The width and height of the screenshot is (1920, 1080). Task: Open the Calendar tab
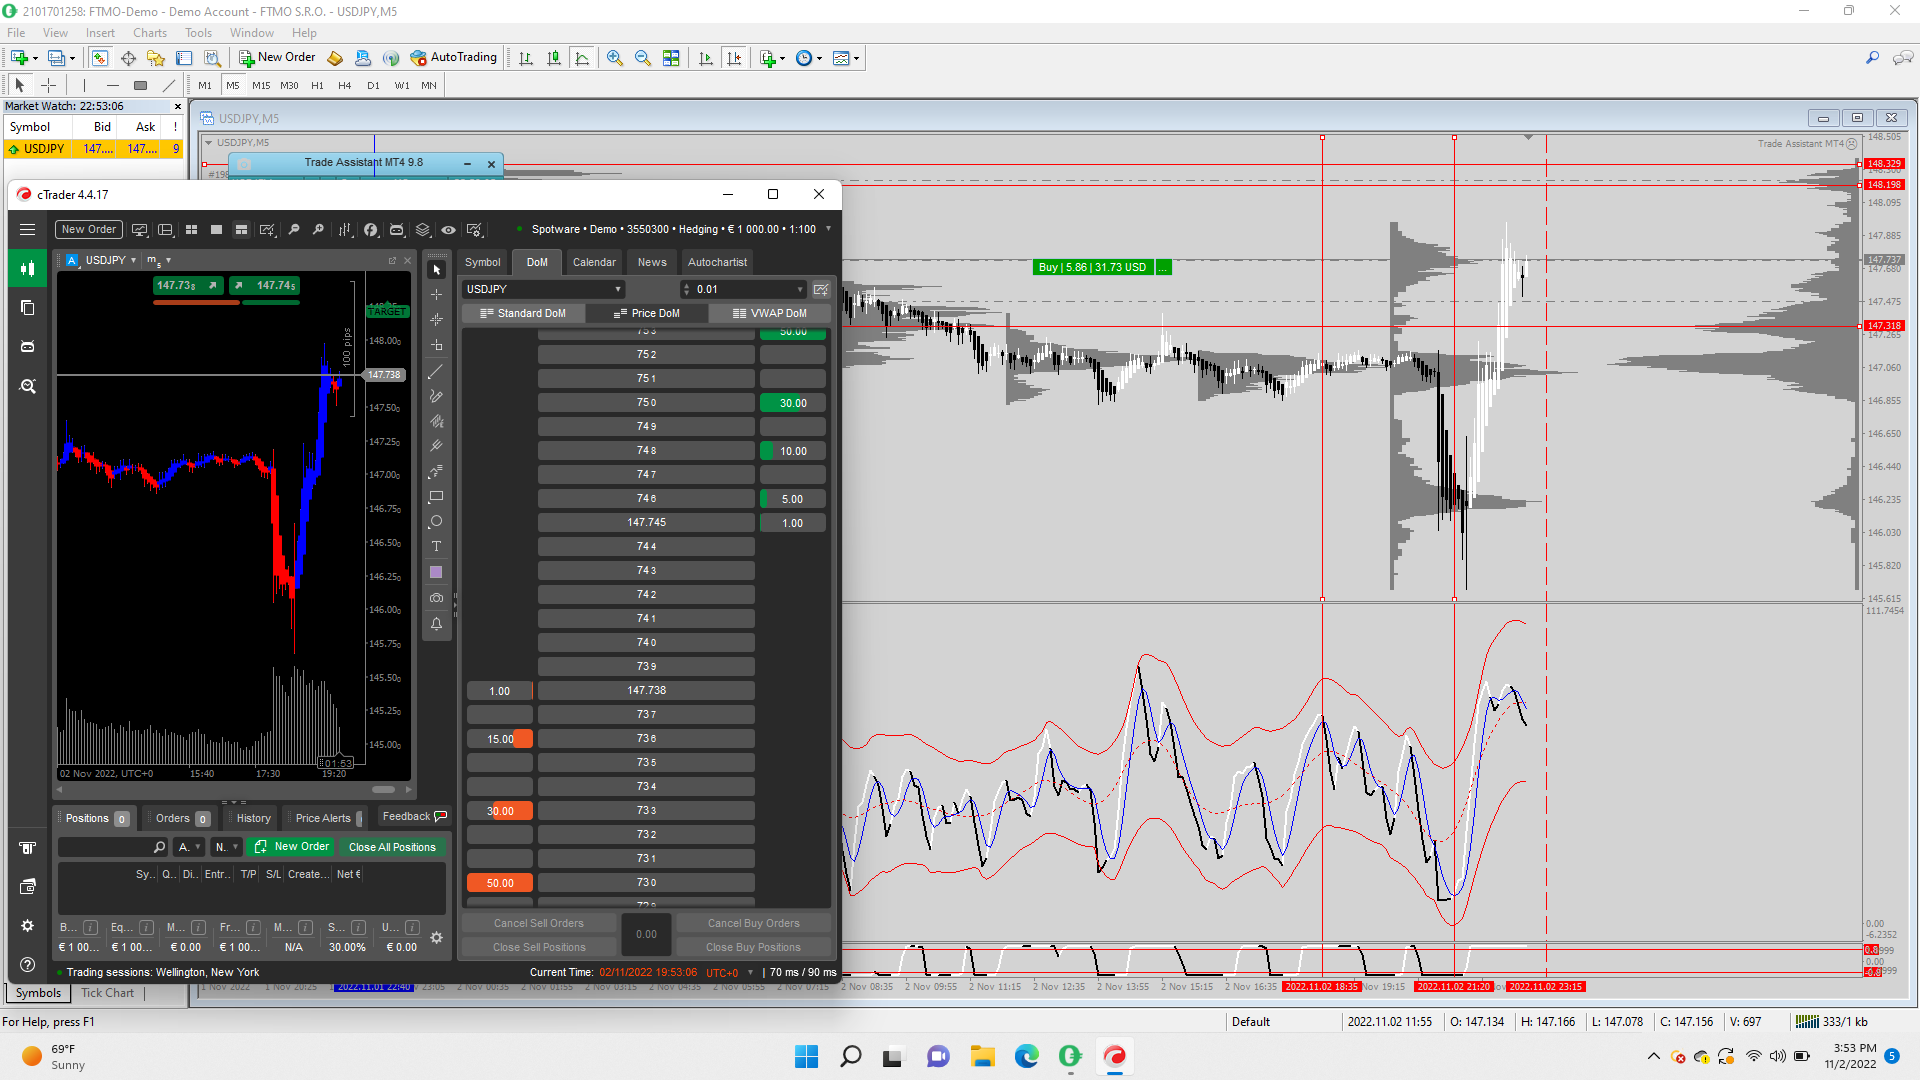tap(594, 262)
